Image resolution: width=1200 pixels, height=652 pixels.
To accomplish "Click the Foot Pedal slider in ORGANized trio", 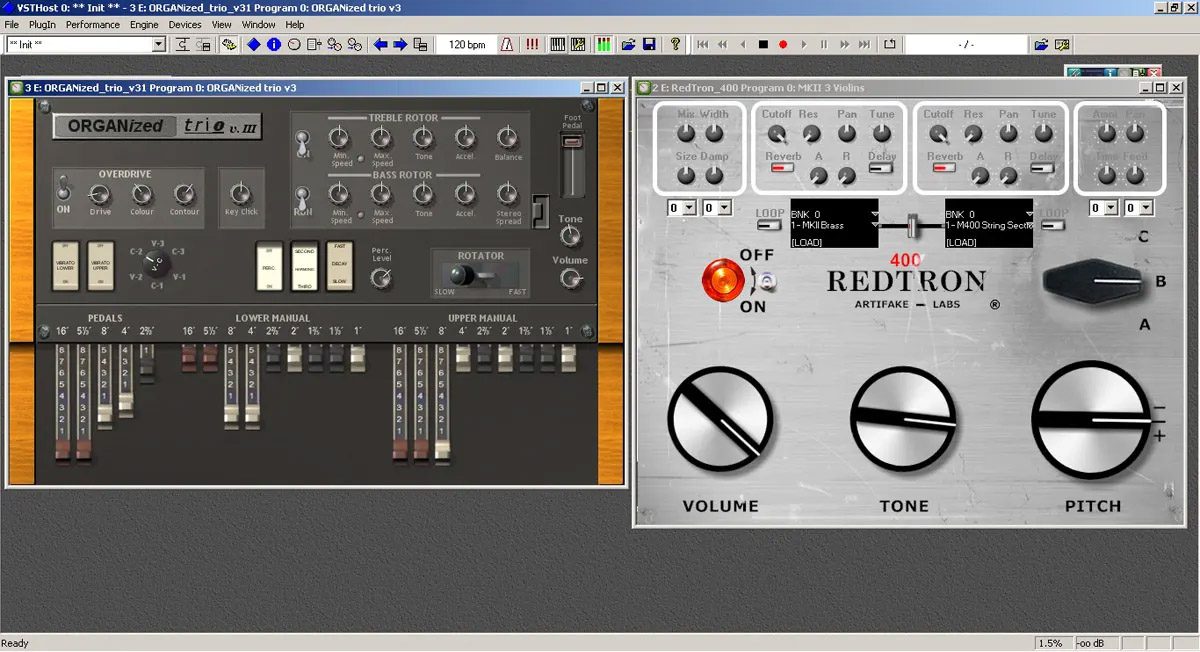I will (572, 166).
